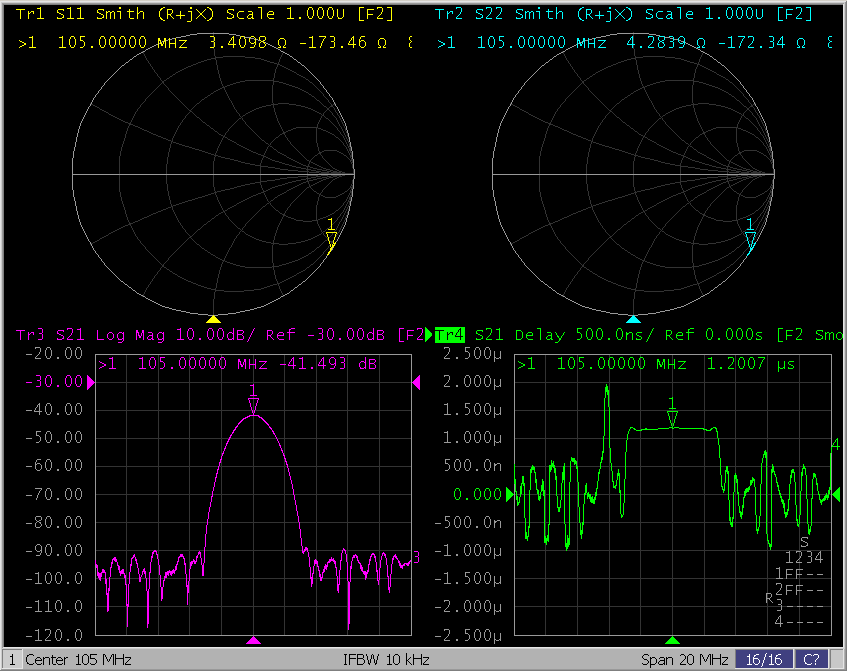
Task: Click the 16/16 averaging counter
Action: point(763,661)
